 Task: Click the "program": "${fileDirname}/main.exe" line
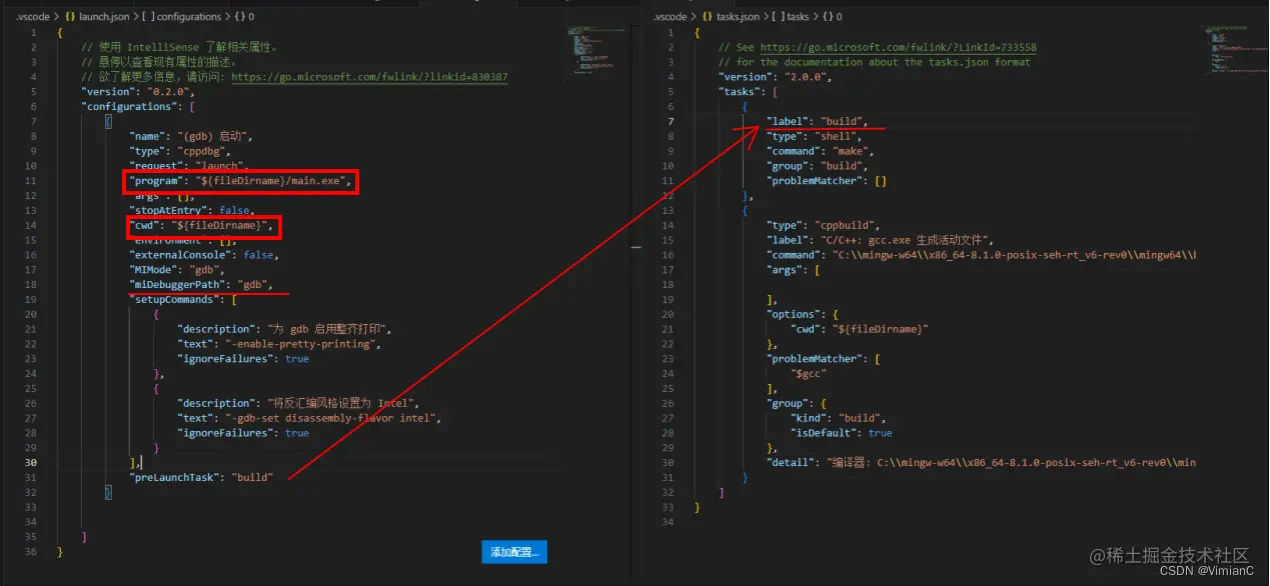point(241,181)
